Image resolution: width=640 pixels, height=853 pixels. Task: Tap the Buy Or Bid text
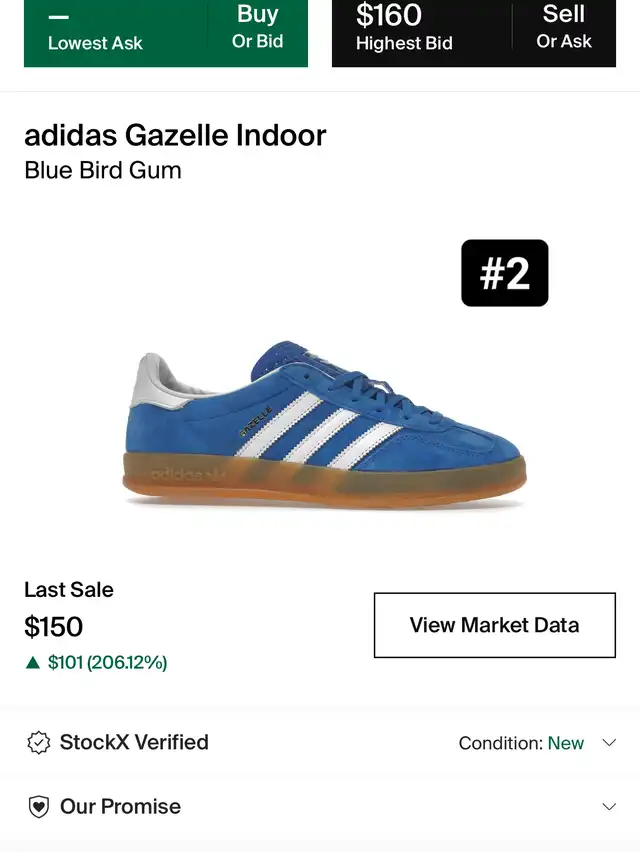[x=257, y=27]
